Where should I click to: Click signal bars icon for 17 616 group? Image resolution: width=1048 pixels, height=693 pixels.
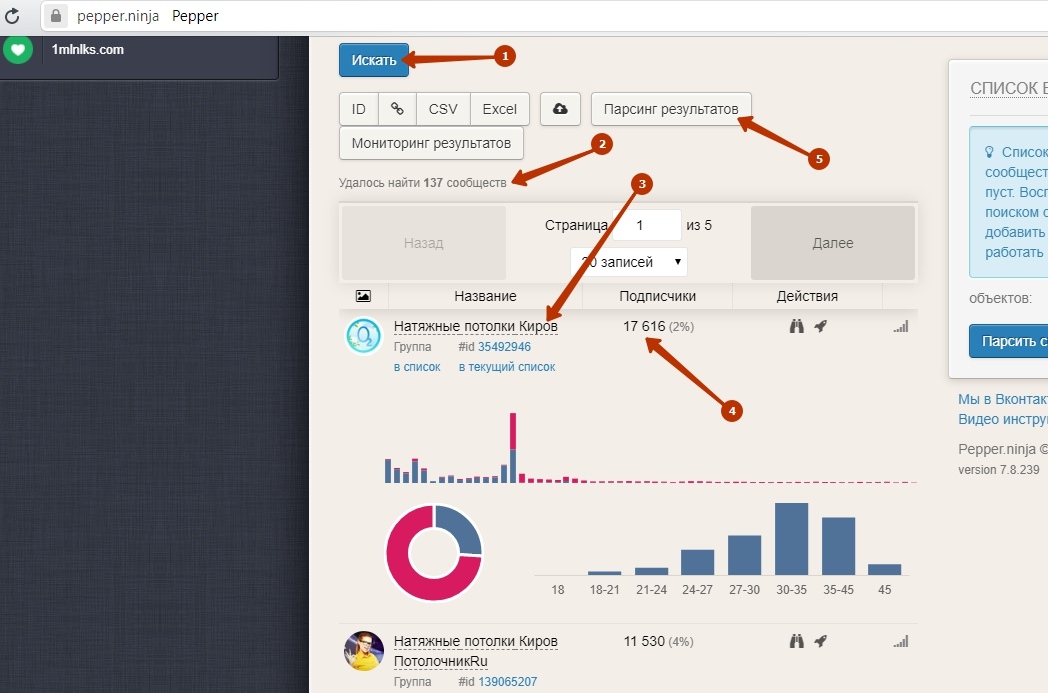pos(901,327)
